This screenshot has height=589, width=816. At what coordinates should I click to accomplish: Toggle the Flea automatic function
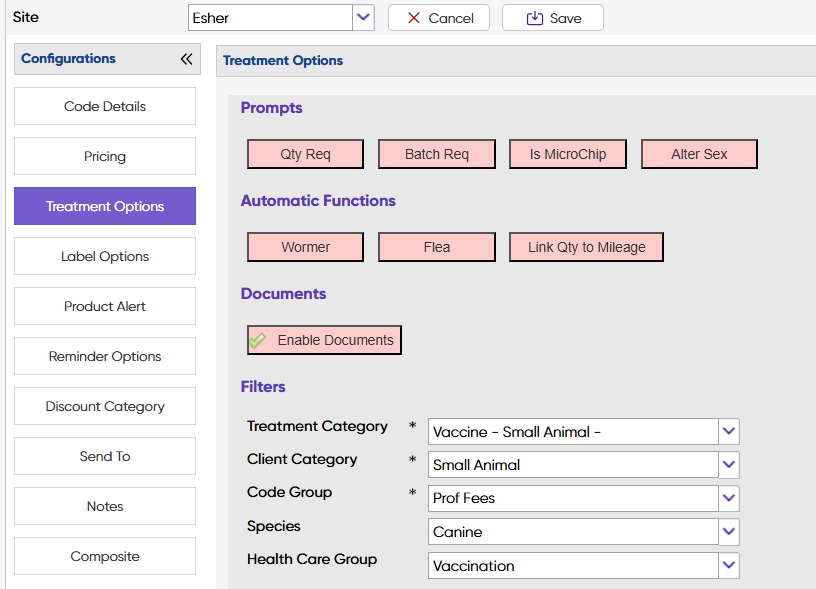(436, 247)
